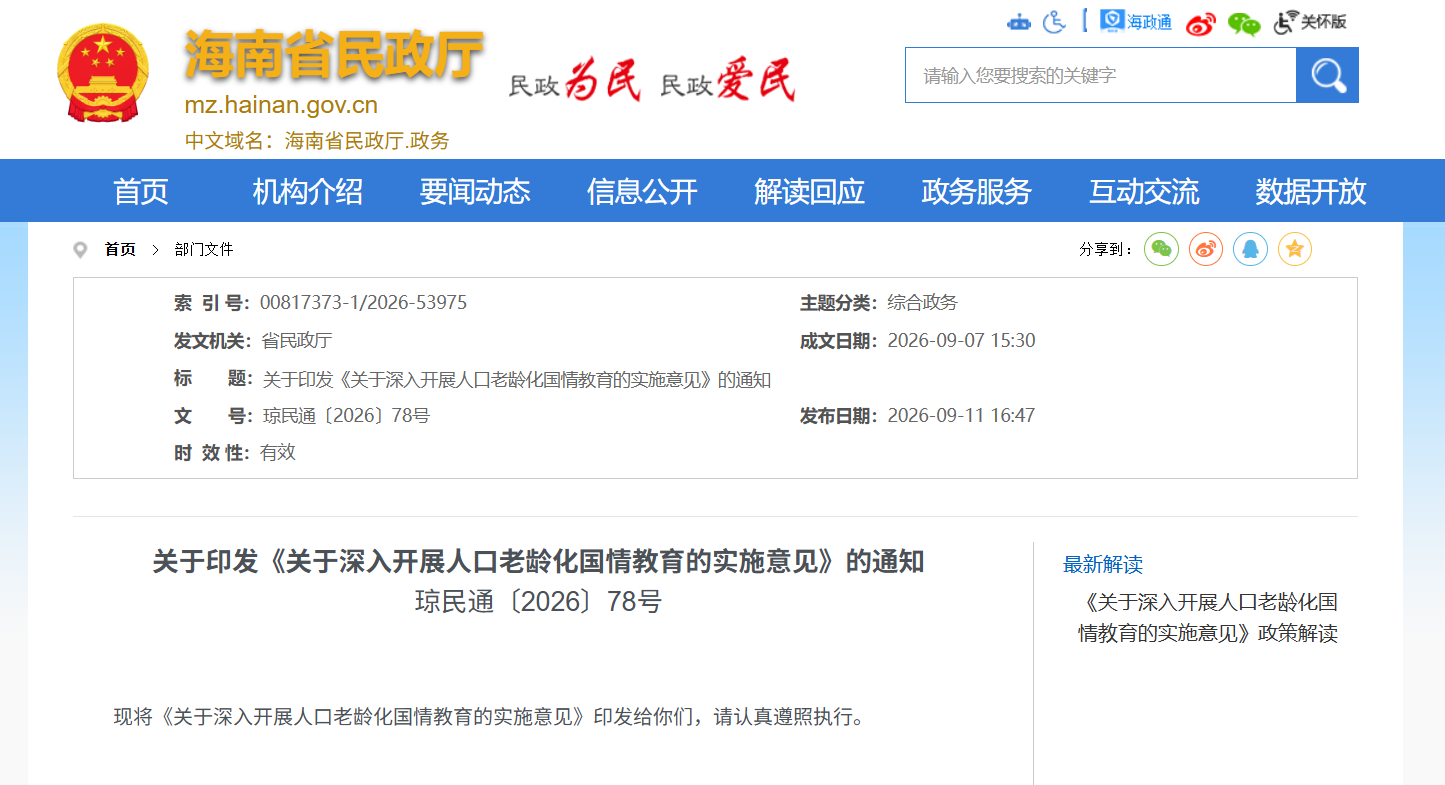1445x785 pixels.
Task: Share article via Weibo circle icon
Action: pos(1206,249)
